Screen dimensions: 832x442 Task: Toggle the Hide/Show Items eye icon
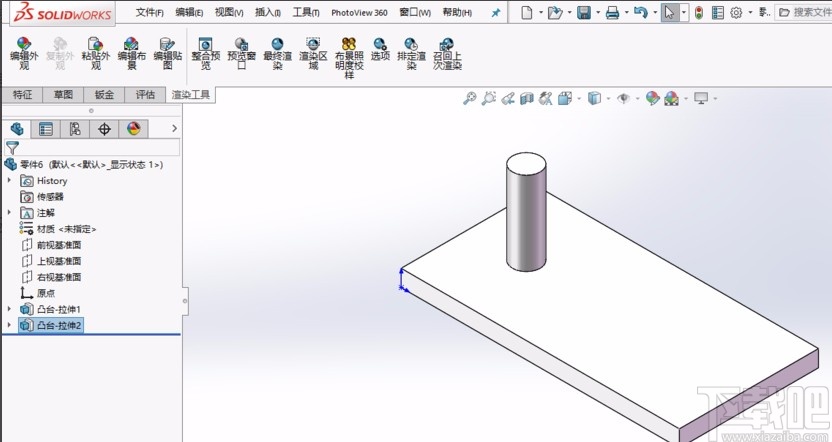(622, 98)
